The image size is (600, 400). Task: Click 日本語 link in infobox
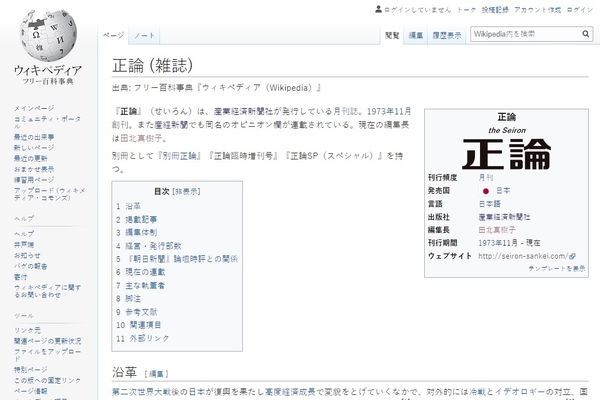coord(489,204)
